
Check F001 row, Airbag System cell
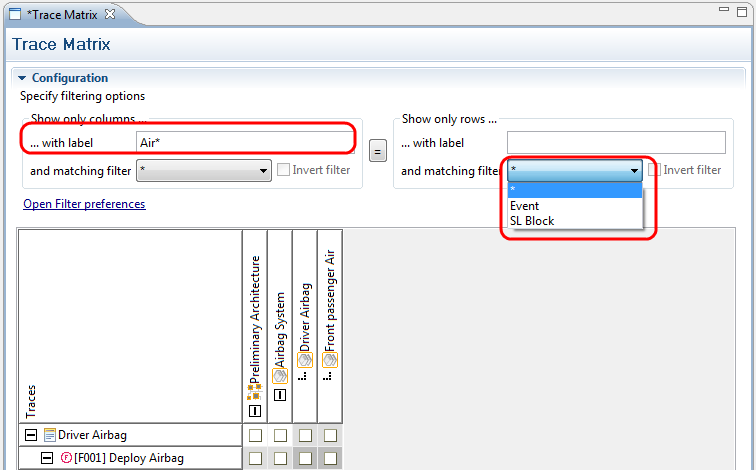280,458
